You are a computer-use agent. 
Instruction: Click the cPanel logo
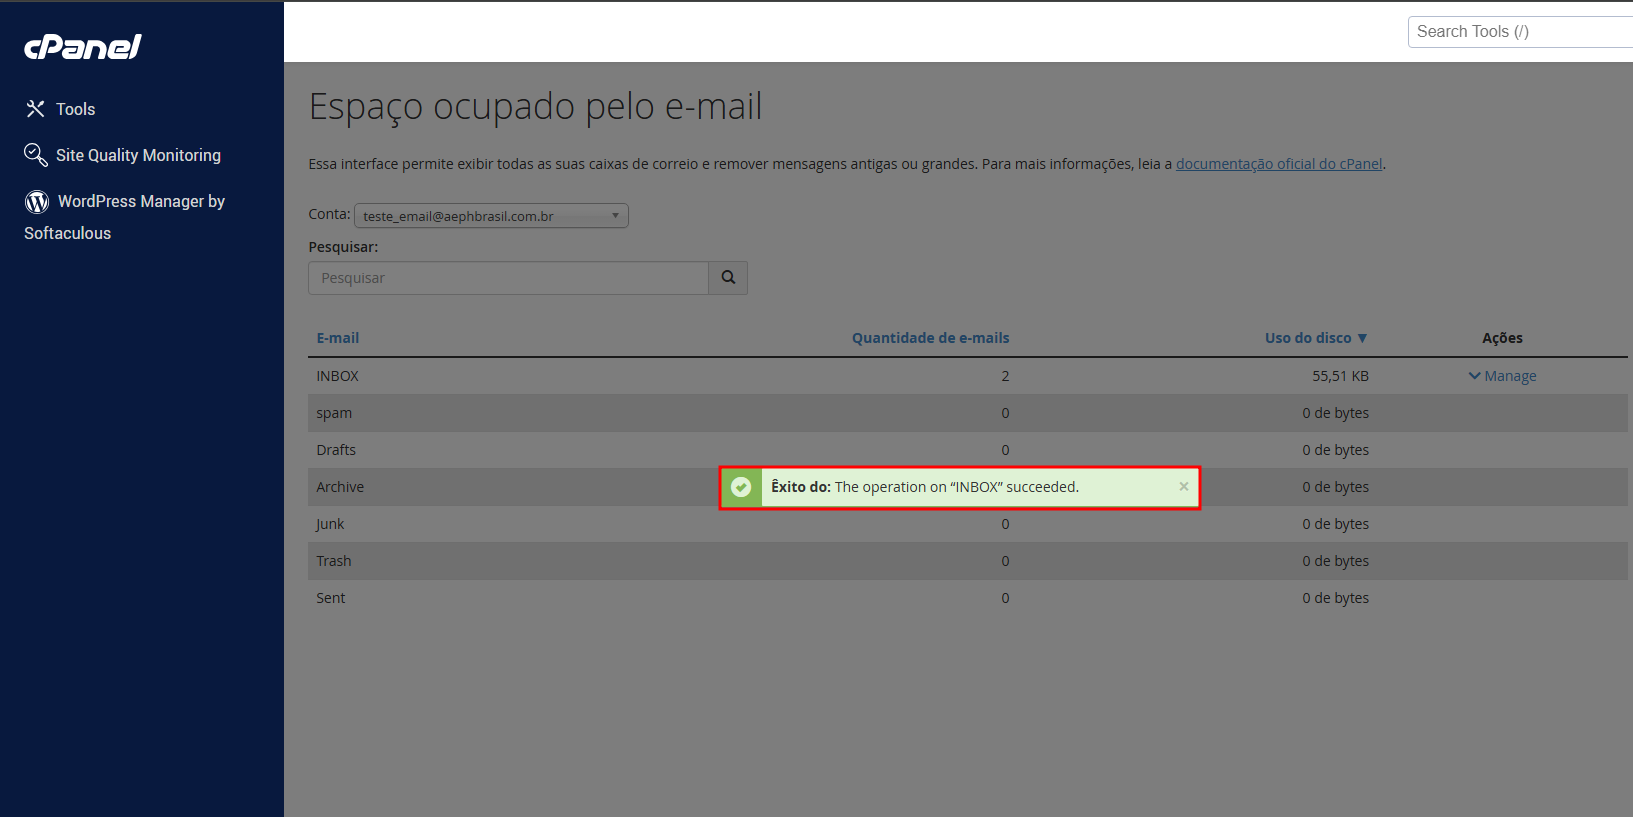coord(83,47)
